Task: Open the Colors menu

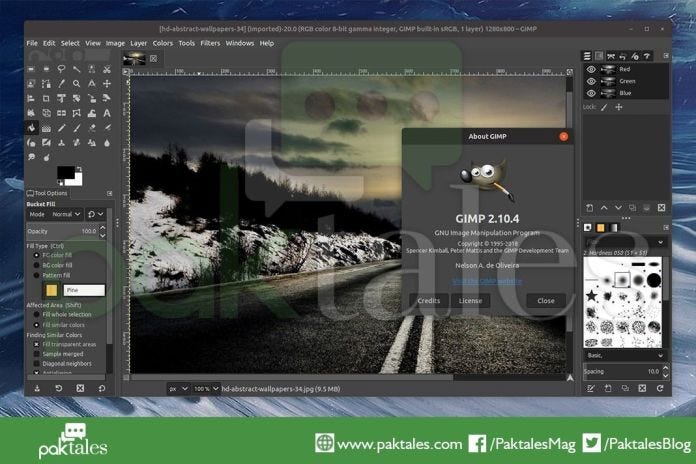Action: tap(162, 43)
